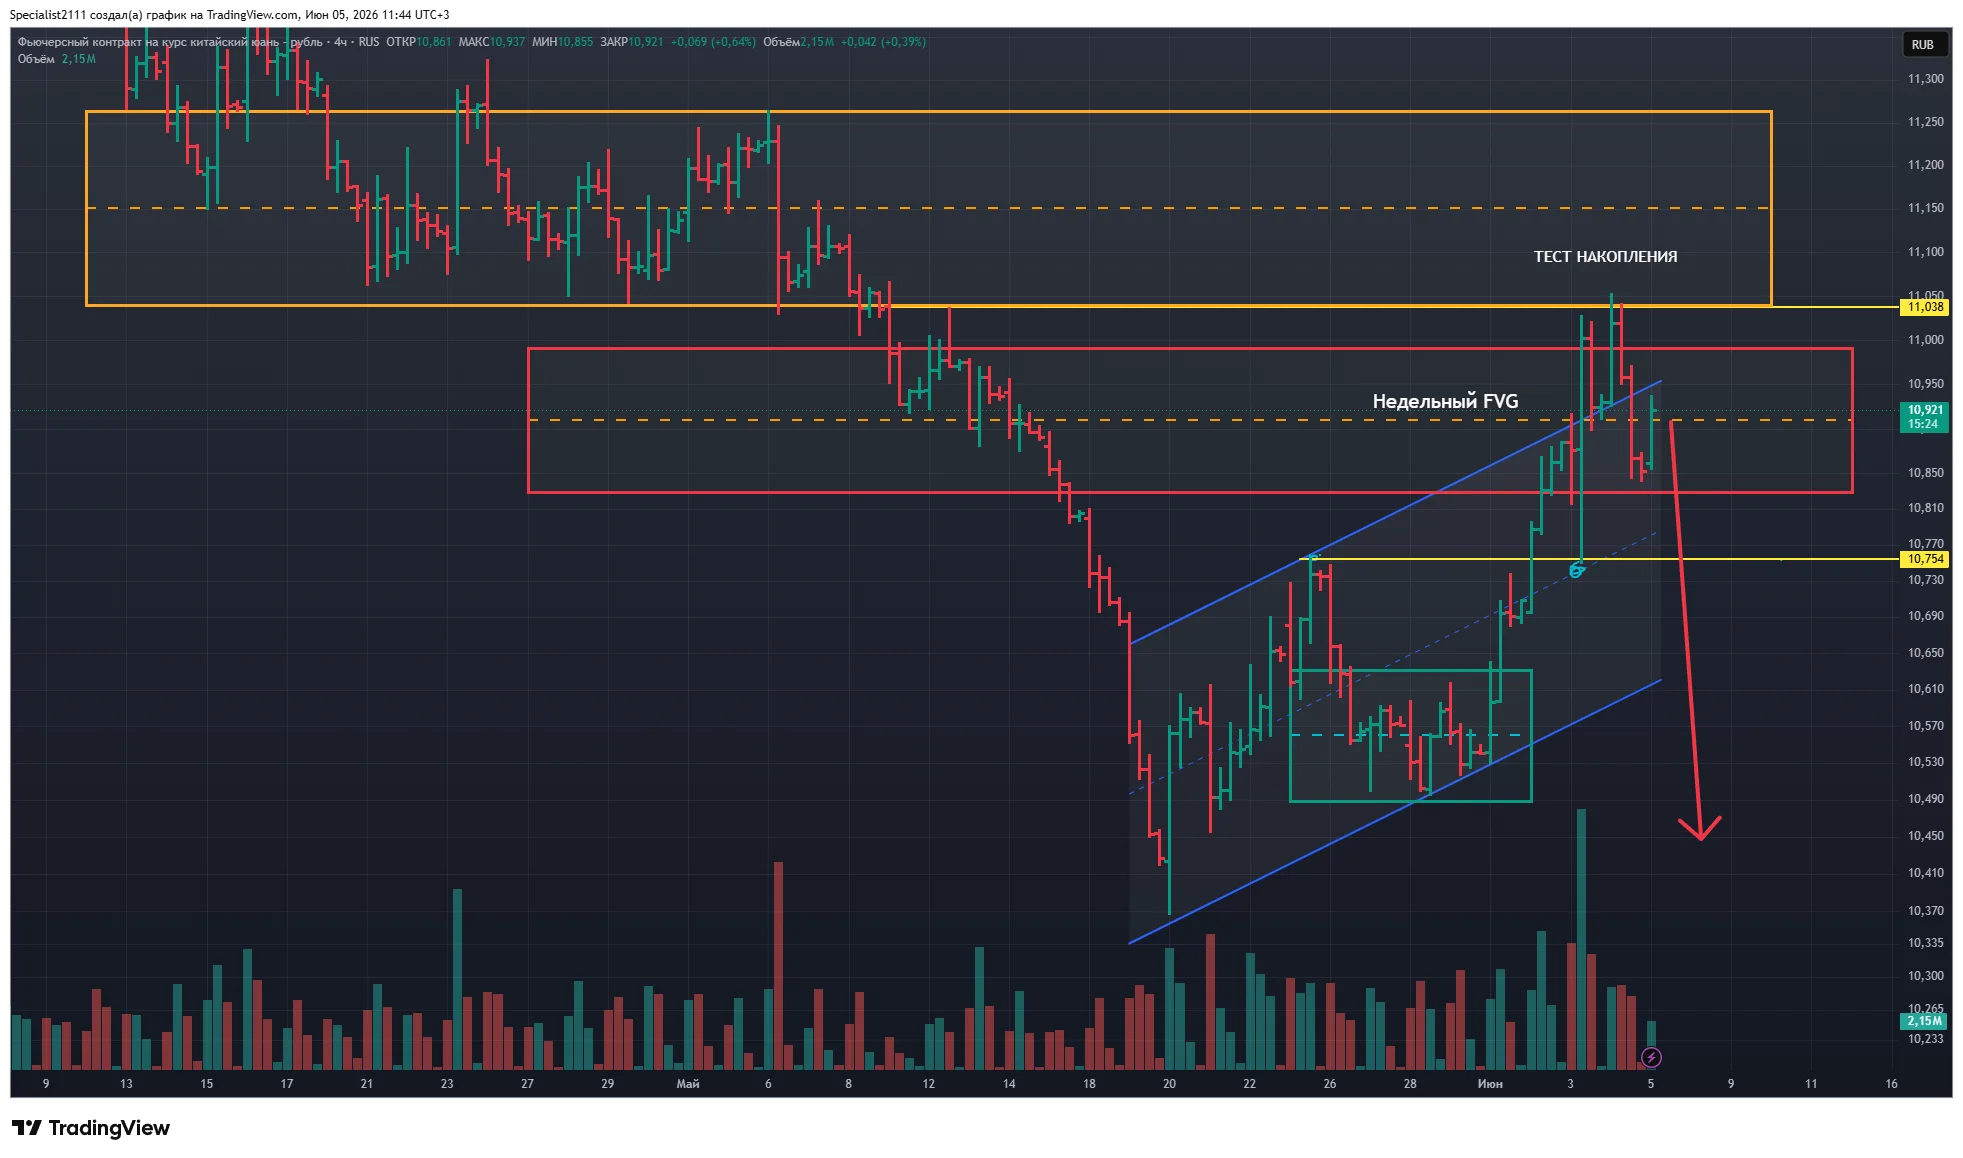Image resolution: width=1963 pixels, height=1158 pixels.
Task: Click date label 13 on time axis
Action: (x=126, y=1084)
